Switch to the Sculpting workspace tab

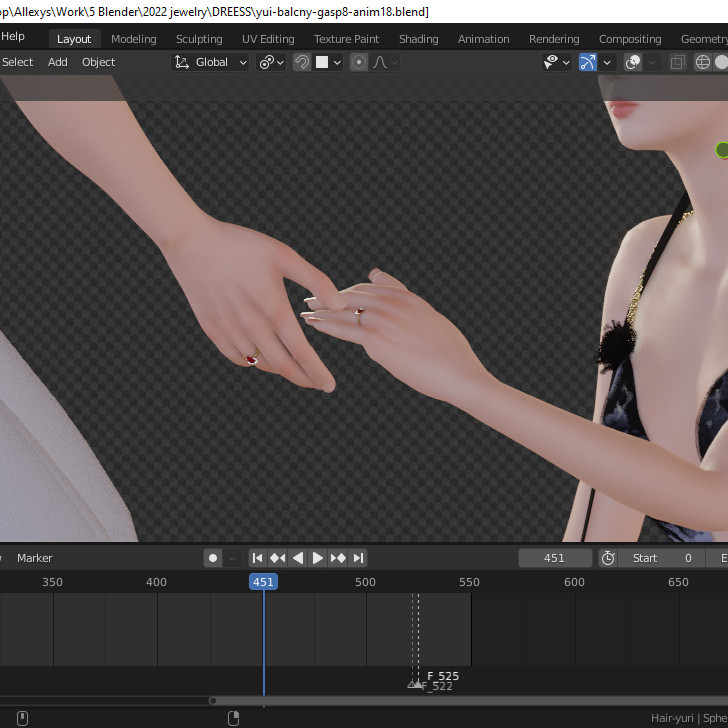[199, 39]
